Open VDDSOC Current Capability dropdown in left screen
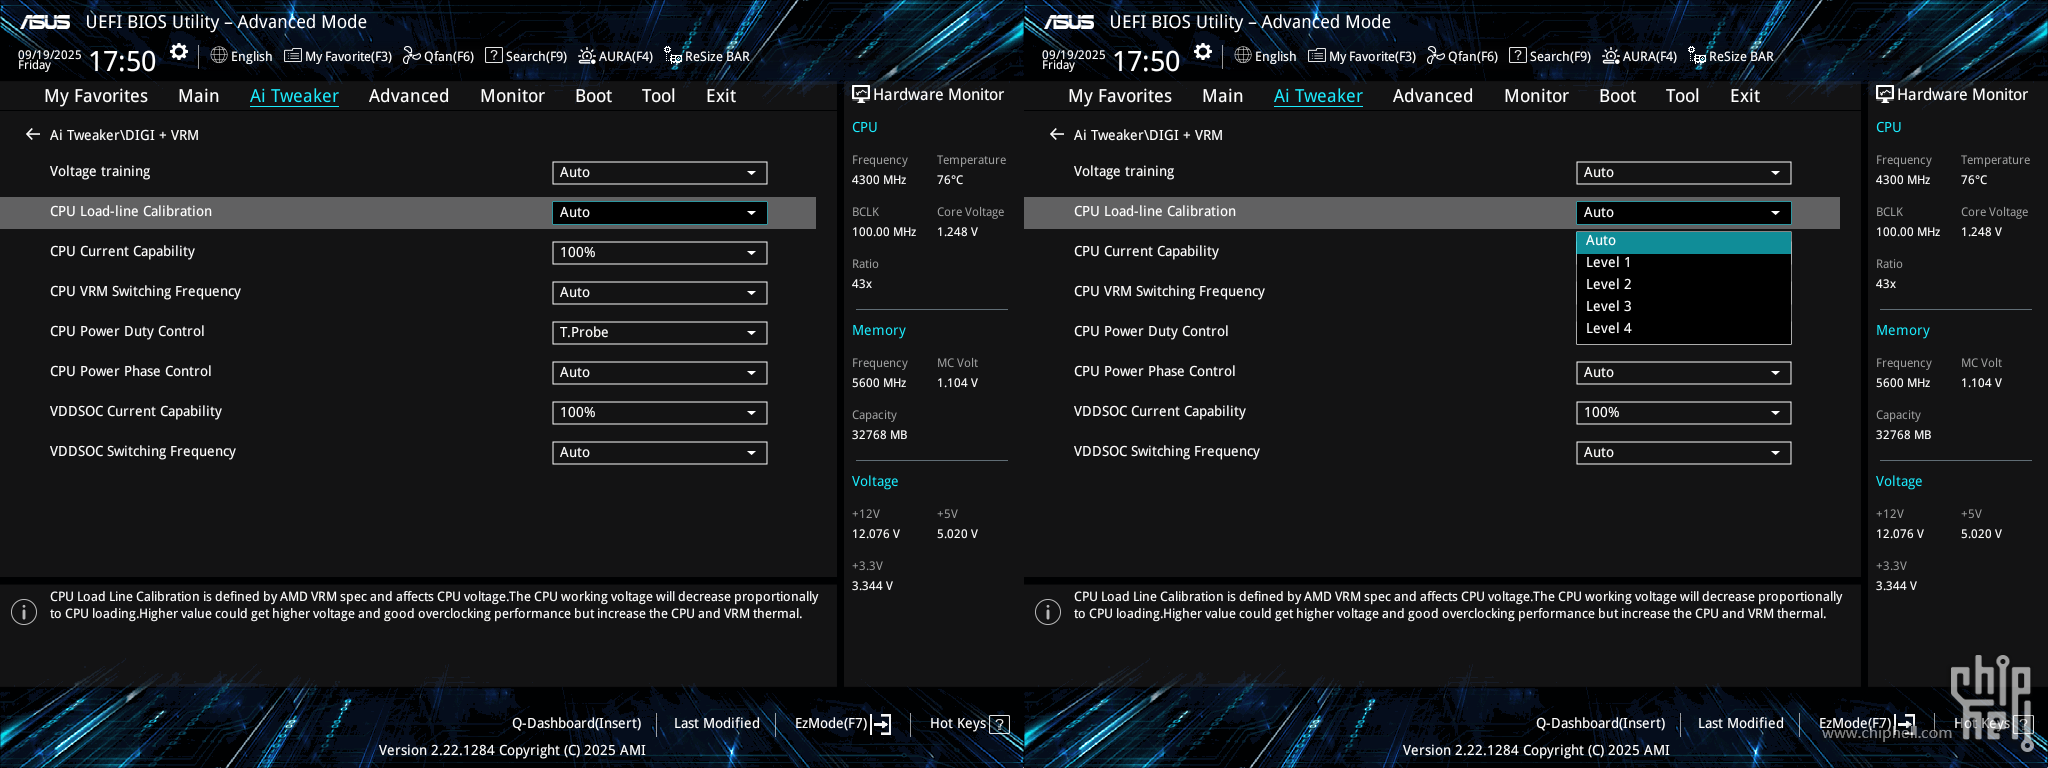The height and width of the screenshot is (768, 2048). tap(660, 413)
